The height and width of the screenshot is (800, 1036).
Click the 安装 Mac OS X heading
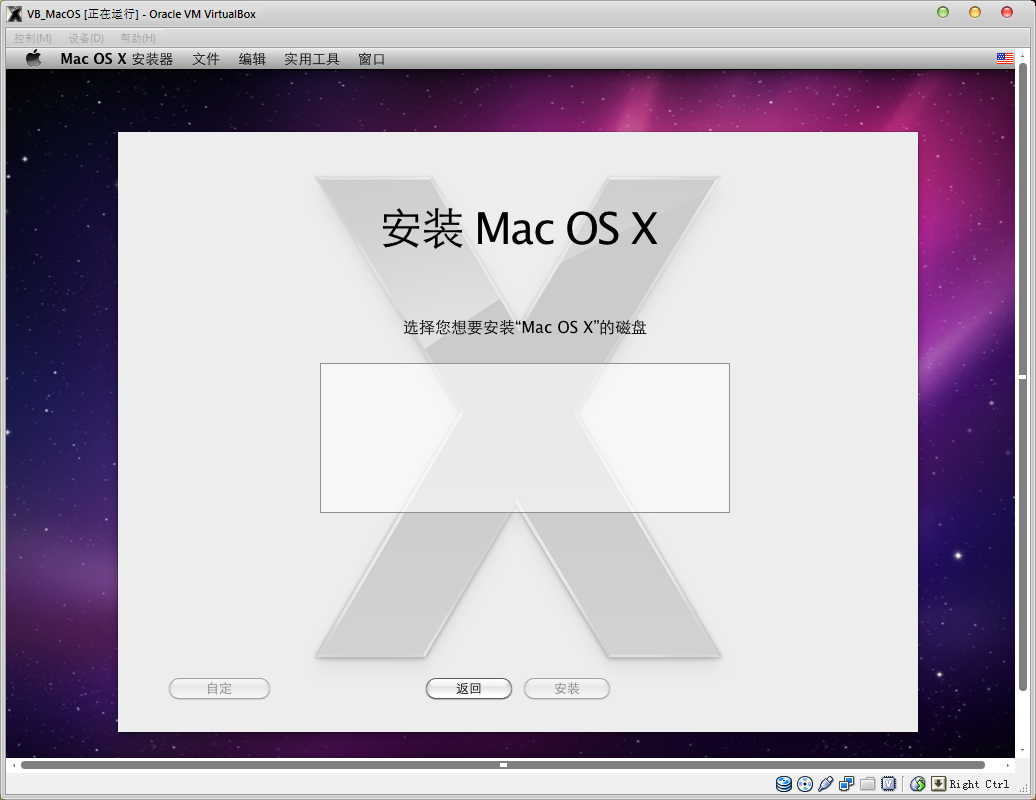(519, 229)
